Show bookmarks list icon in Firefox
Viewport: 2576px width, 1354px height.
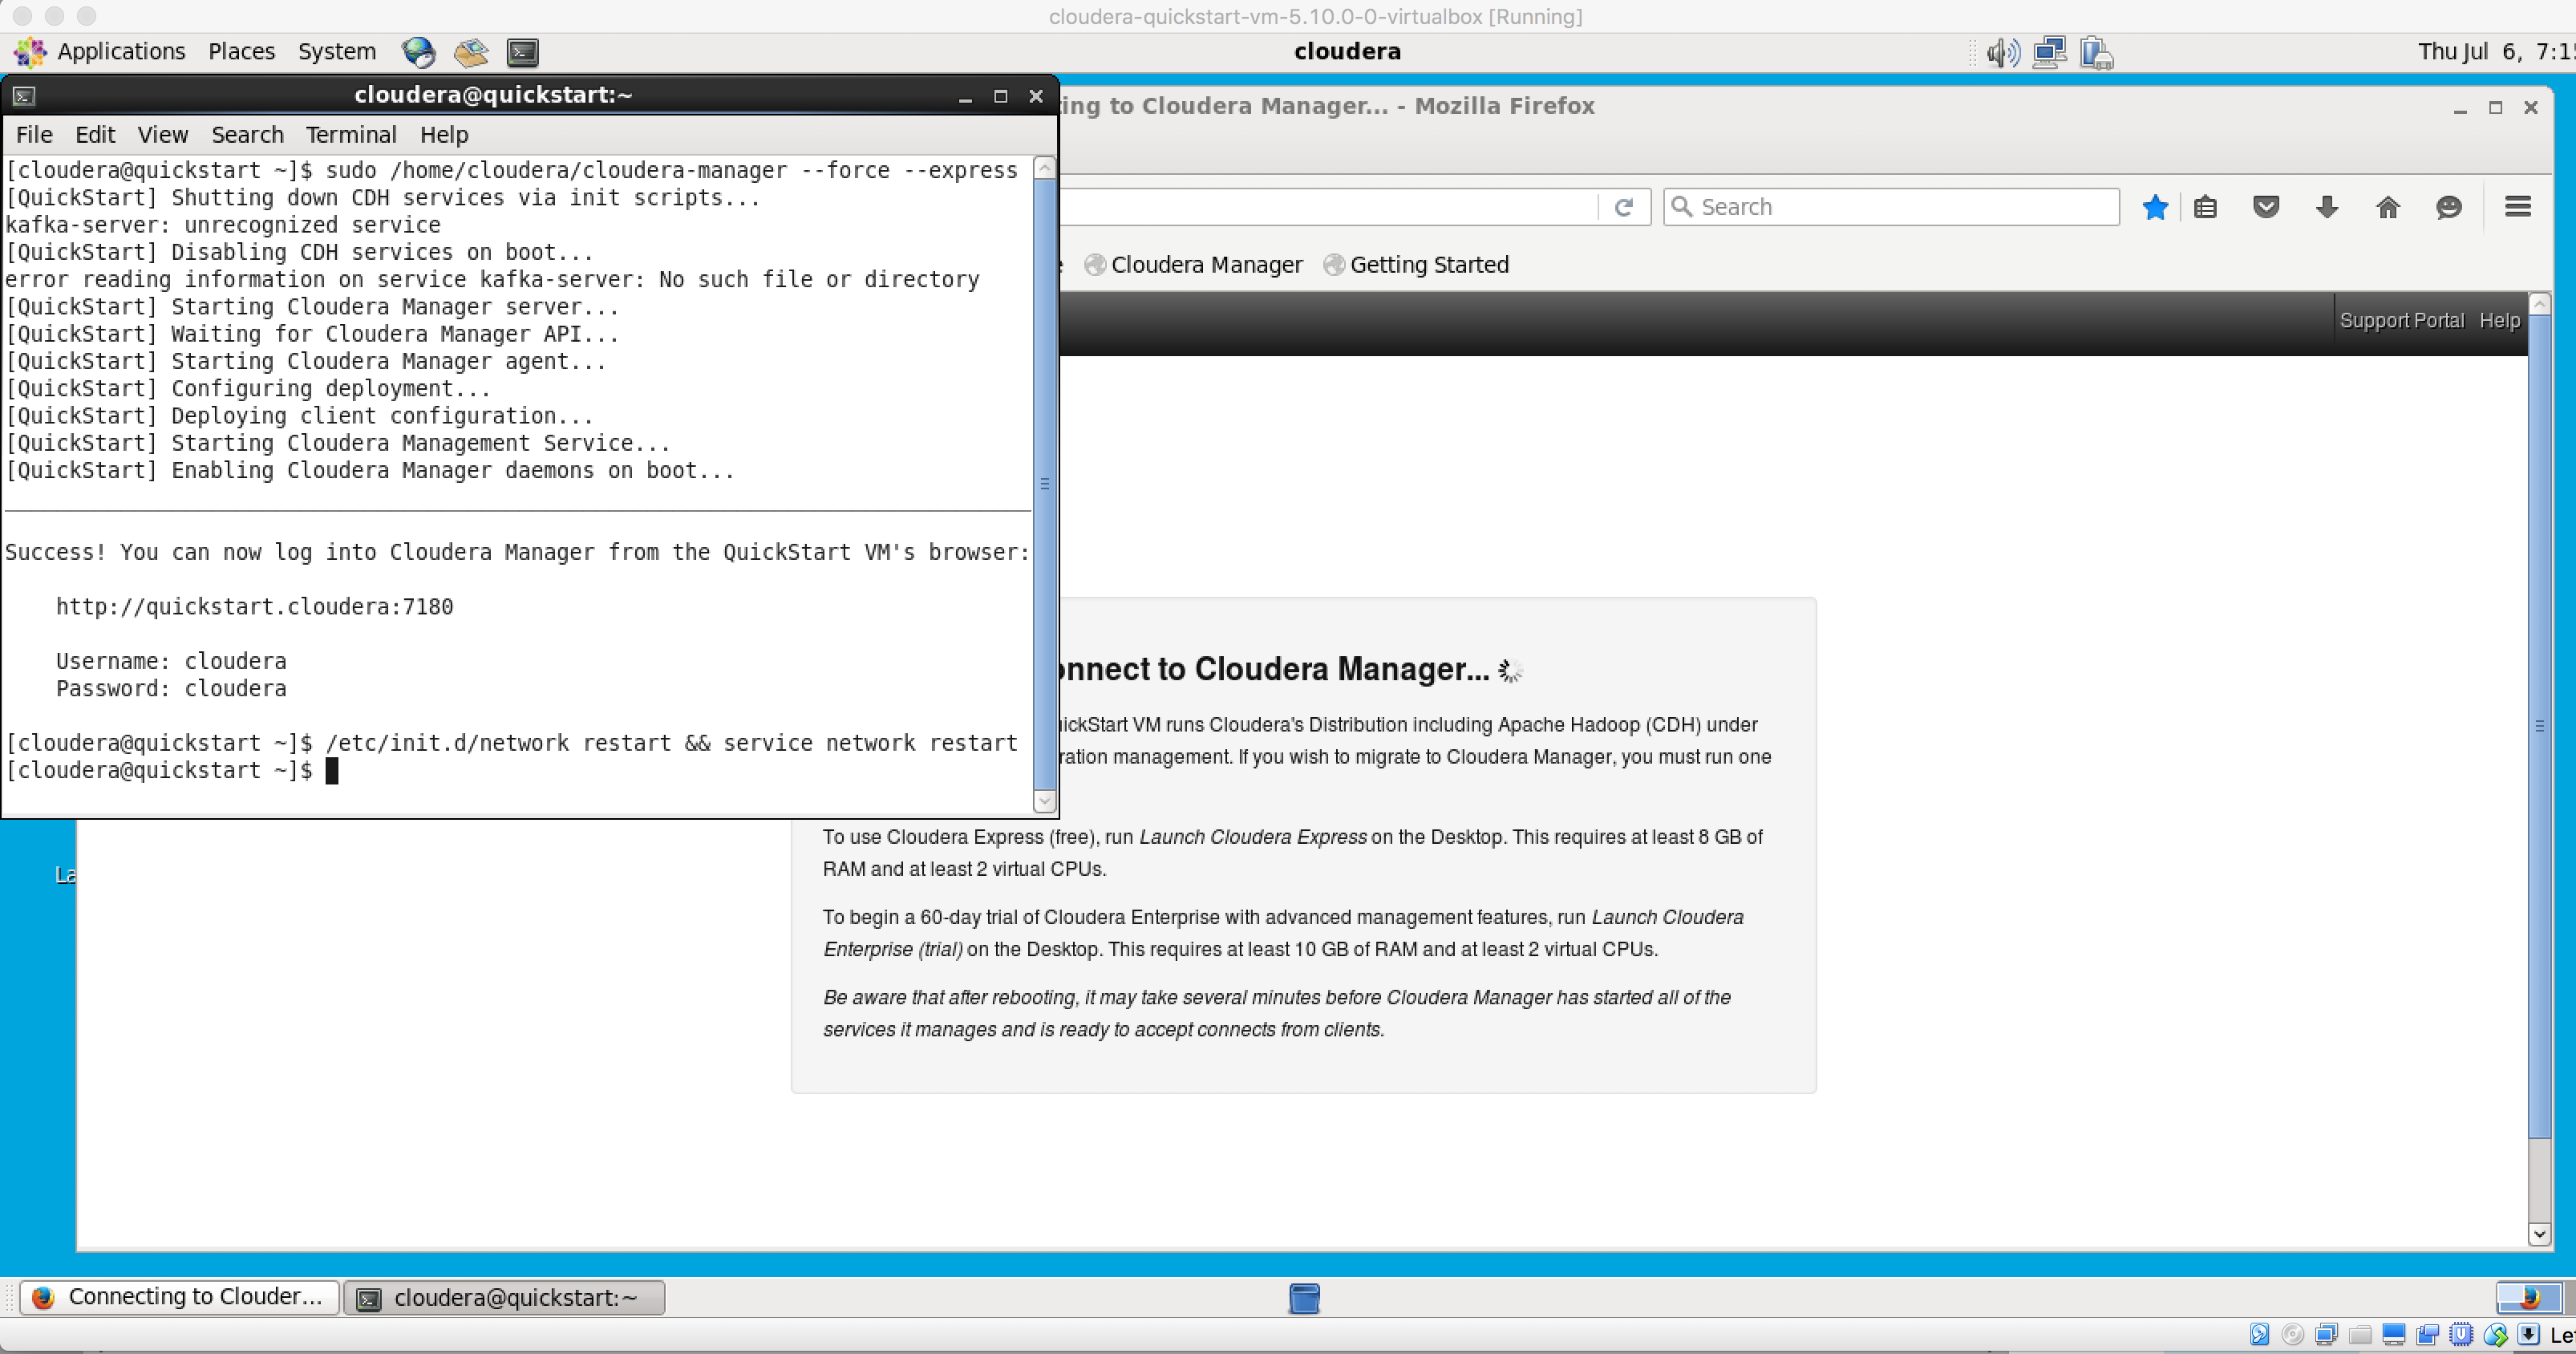[2205, 207]
